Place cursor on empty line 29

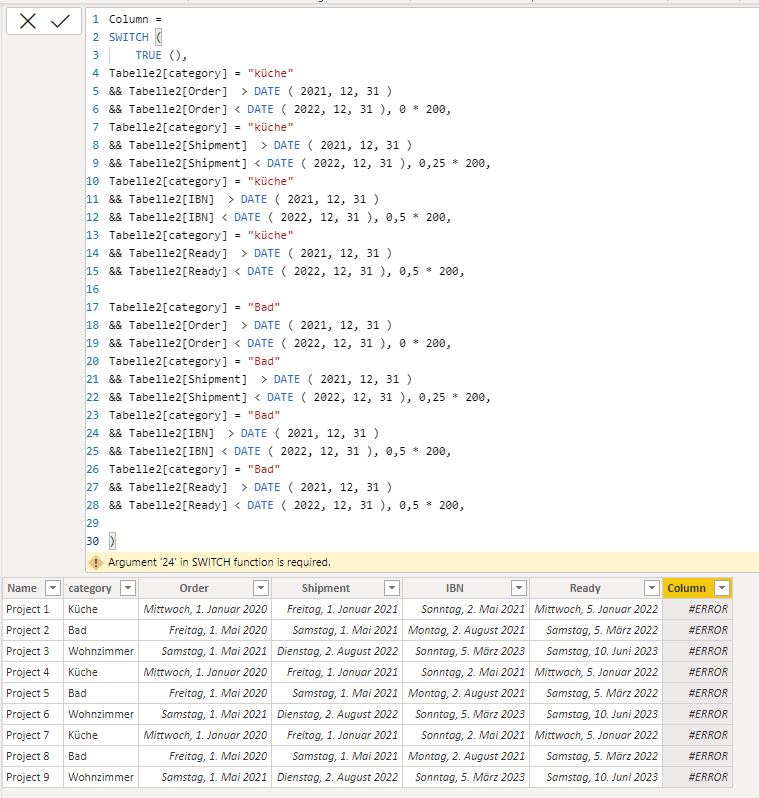coord(423,523)
